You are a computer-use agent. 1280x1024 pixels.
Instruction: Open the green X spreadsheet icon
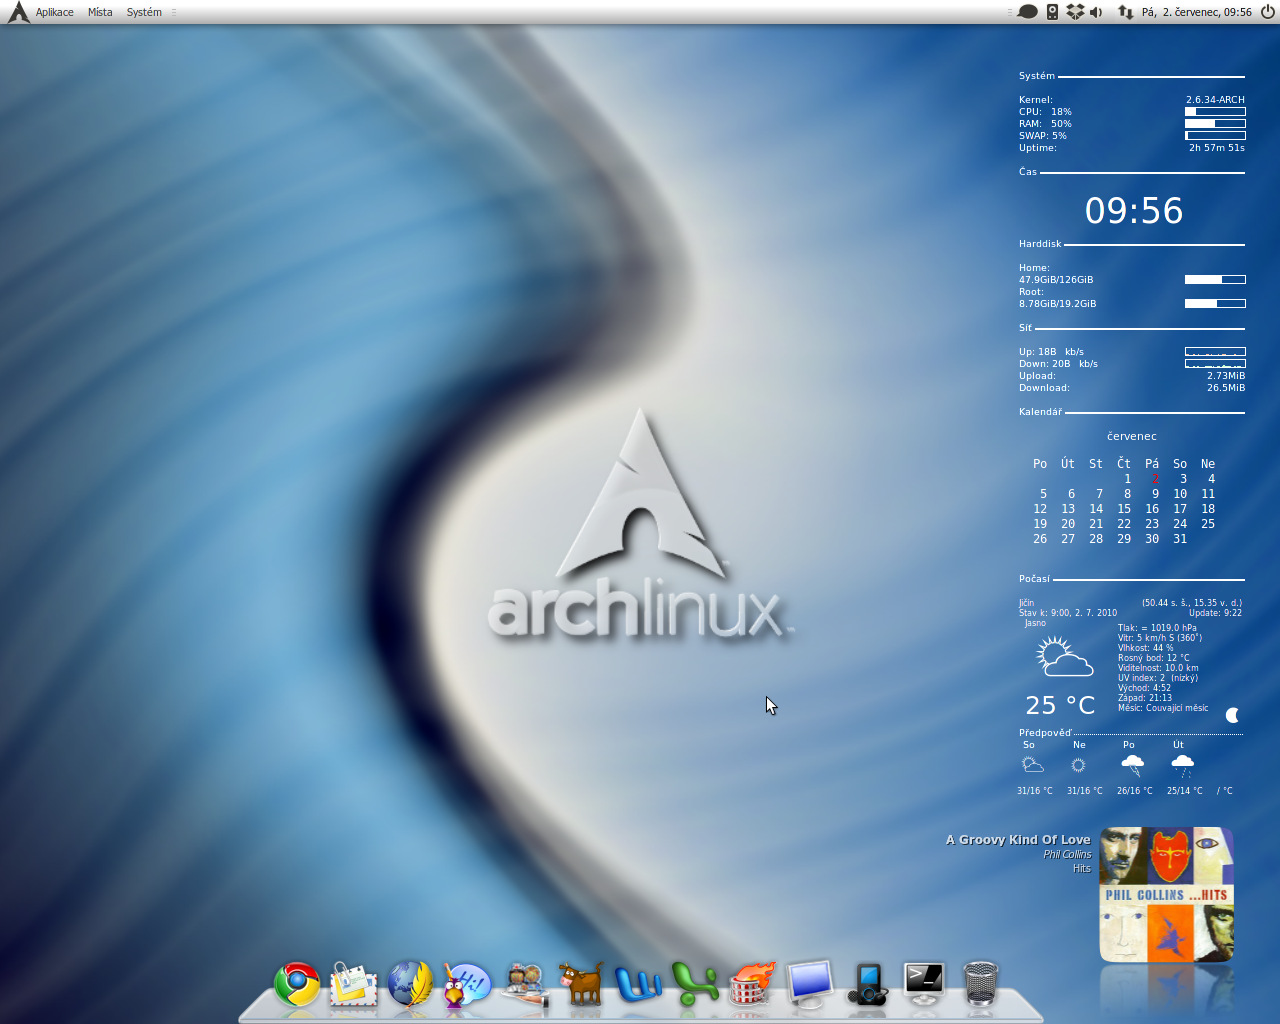pos(695,984)
